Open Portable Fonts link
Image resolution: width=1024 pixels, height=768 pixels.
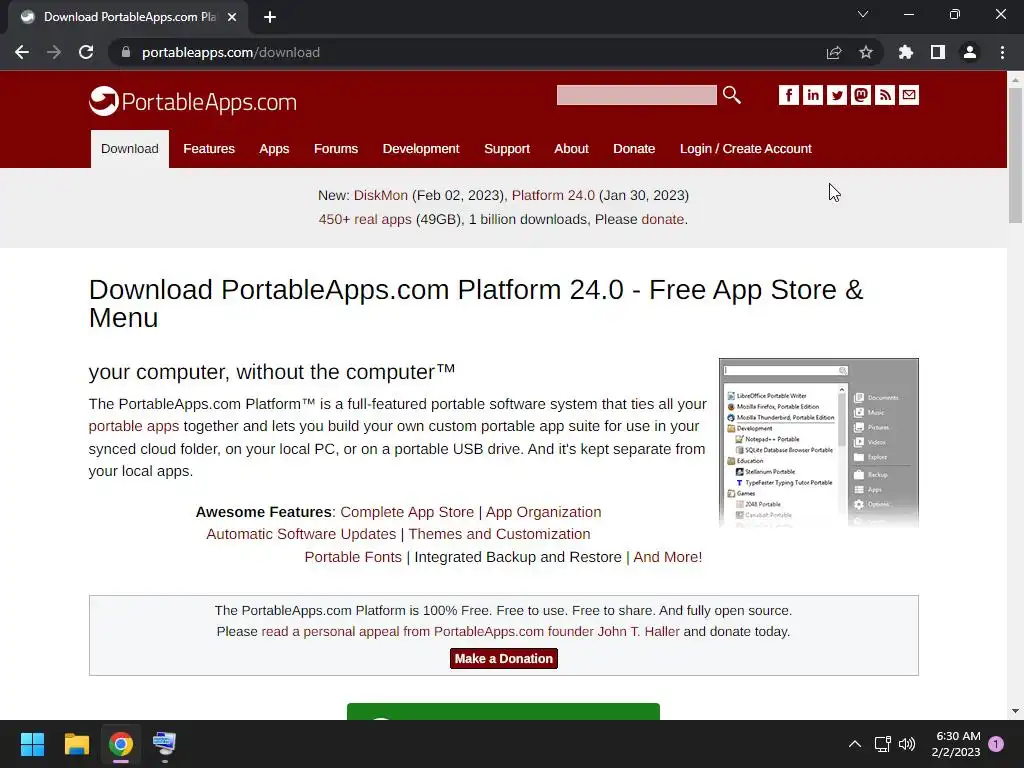(x=353, y=557)
